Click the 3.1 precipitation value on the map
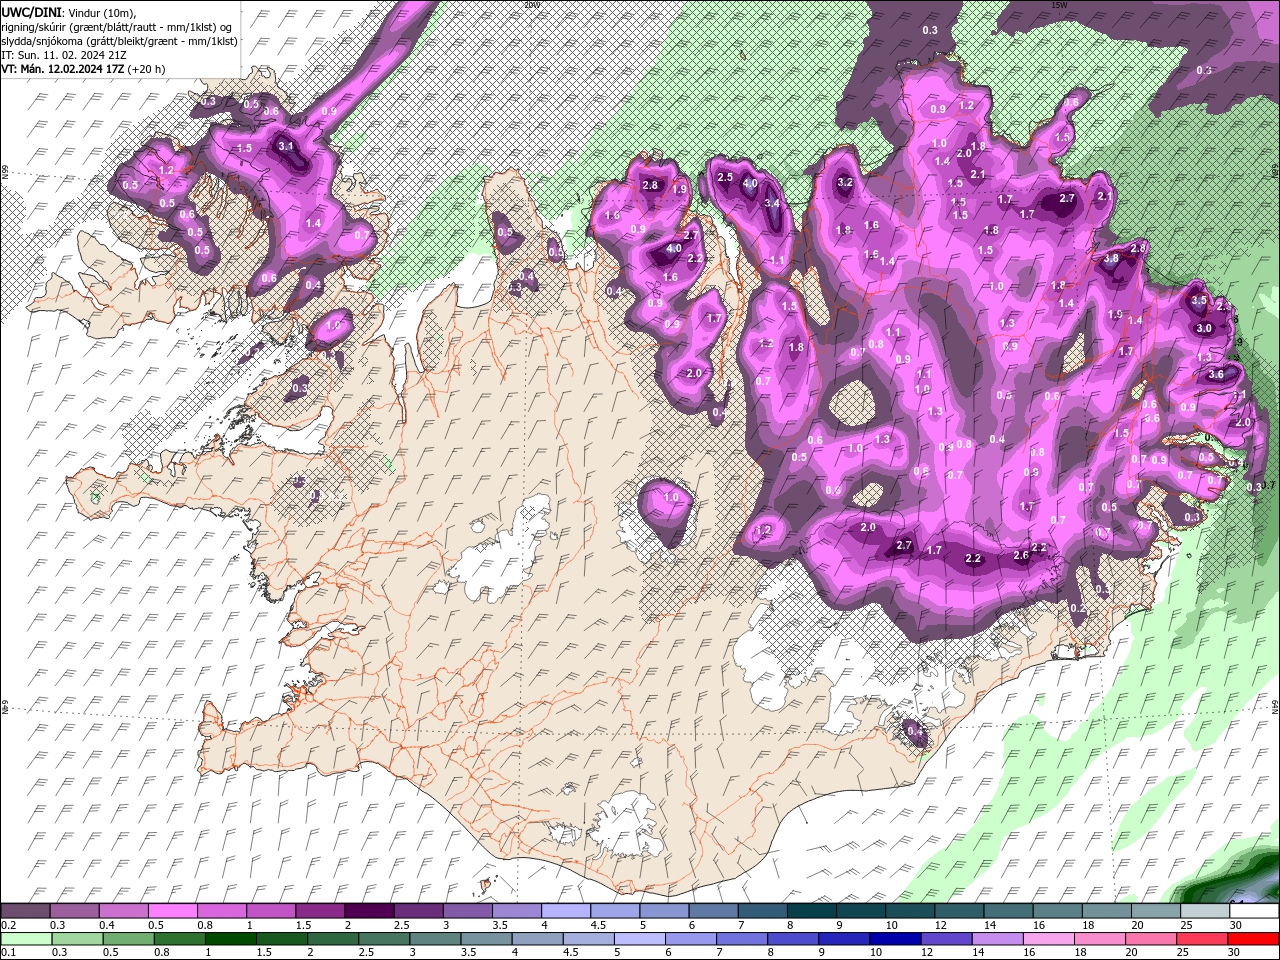The image size is (1280, 960). pos(286,146)
